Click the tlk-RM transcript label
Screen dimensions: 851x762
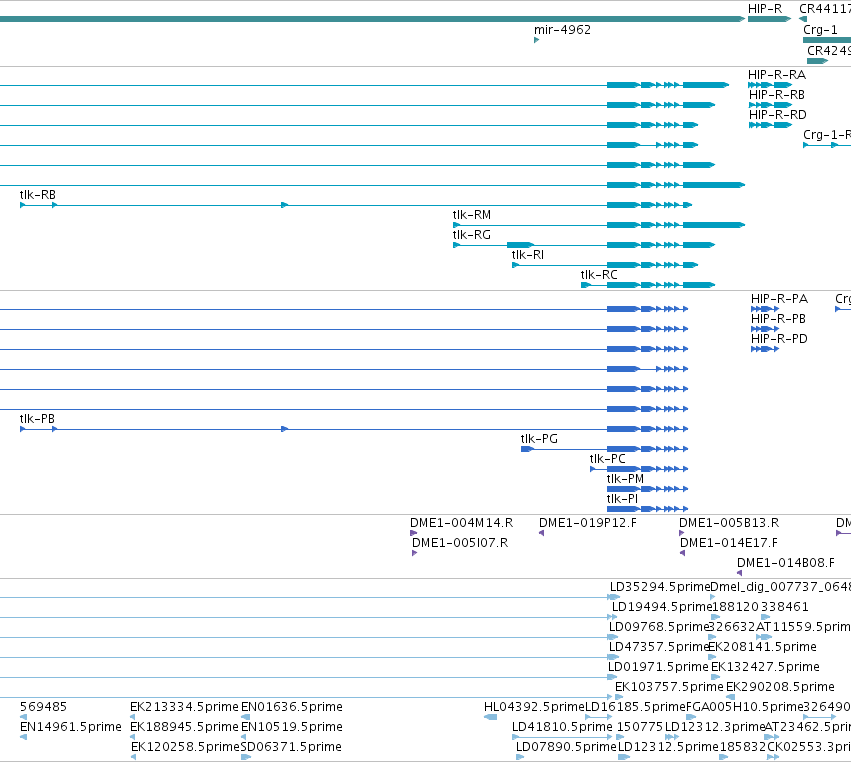472,214
